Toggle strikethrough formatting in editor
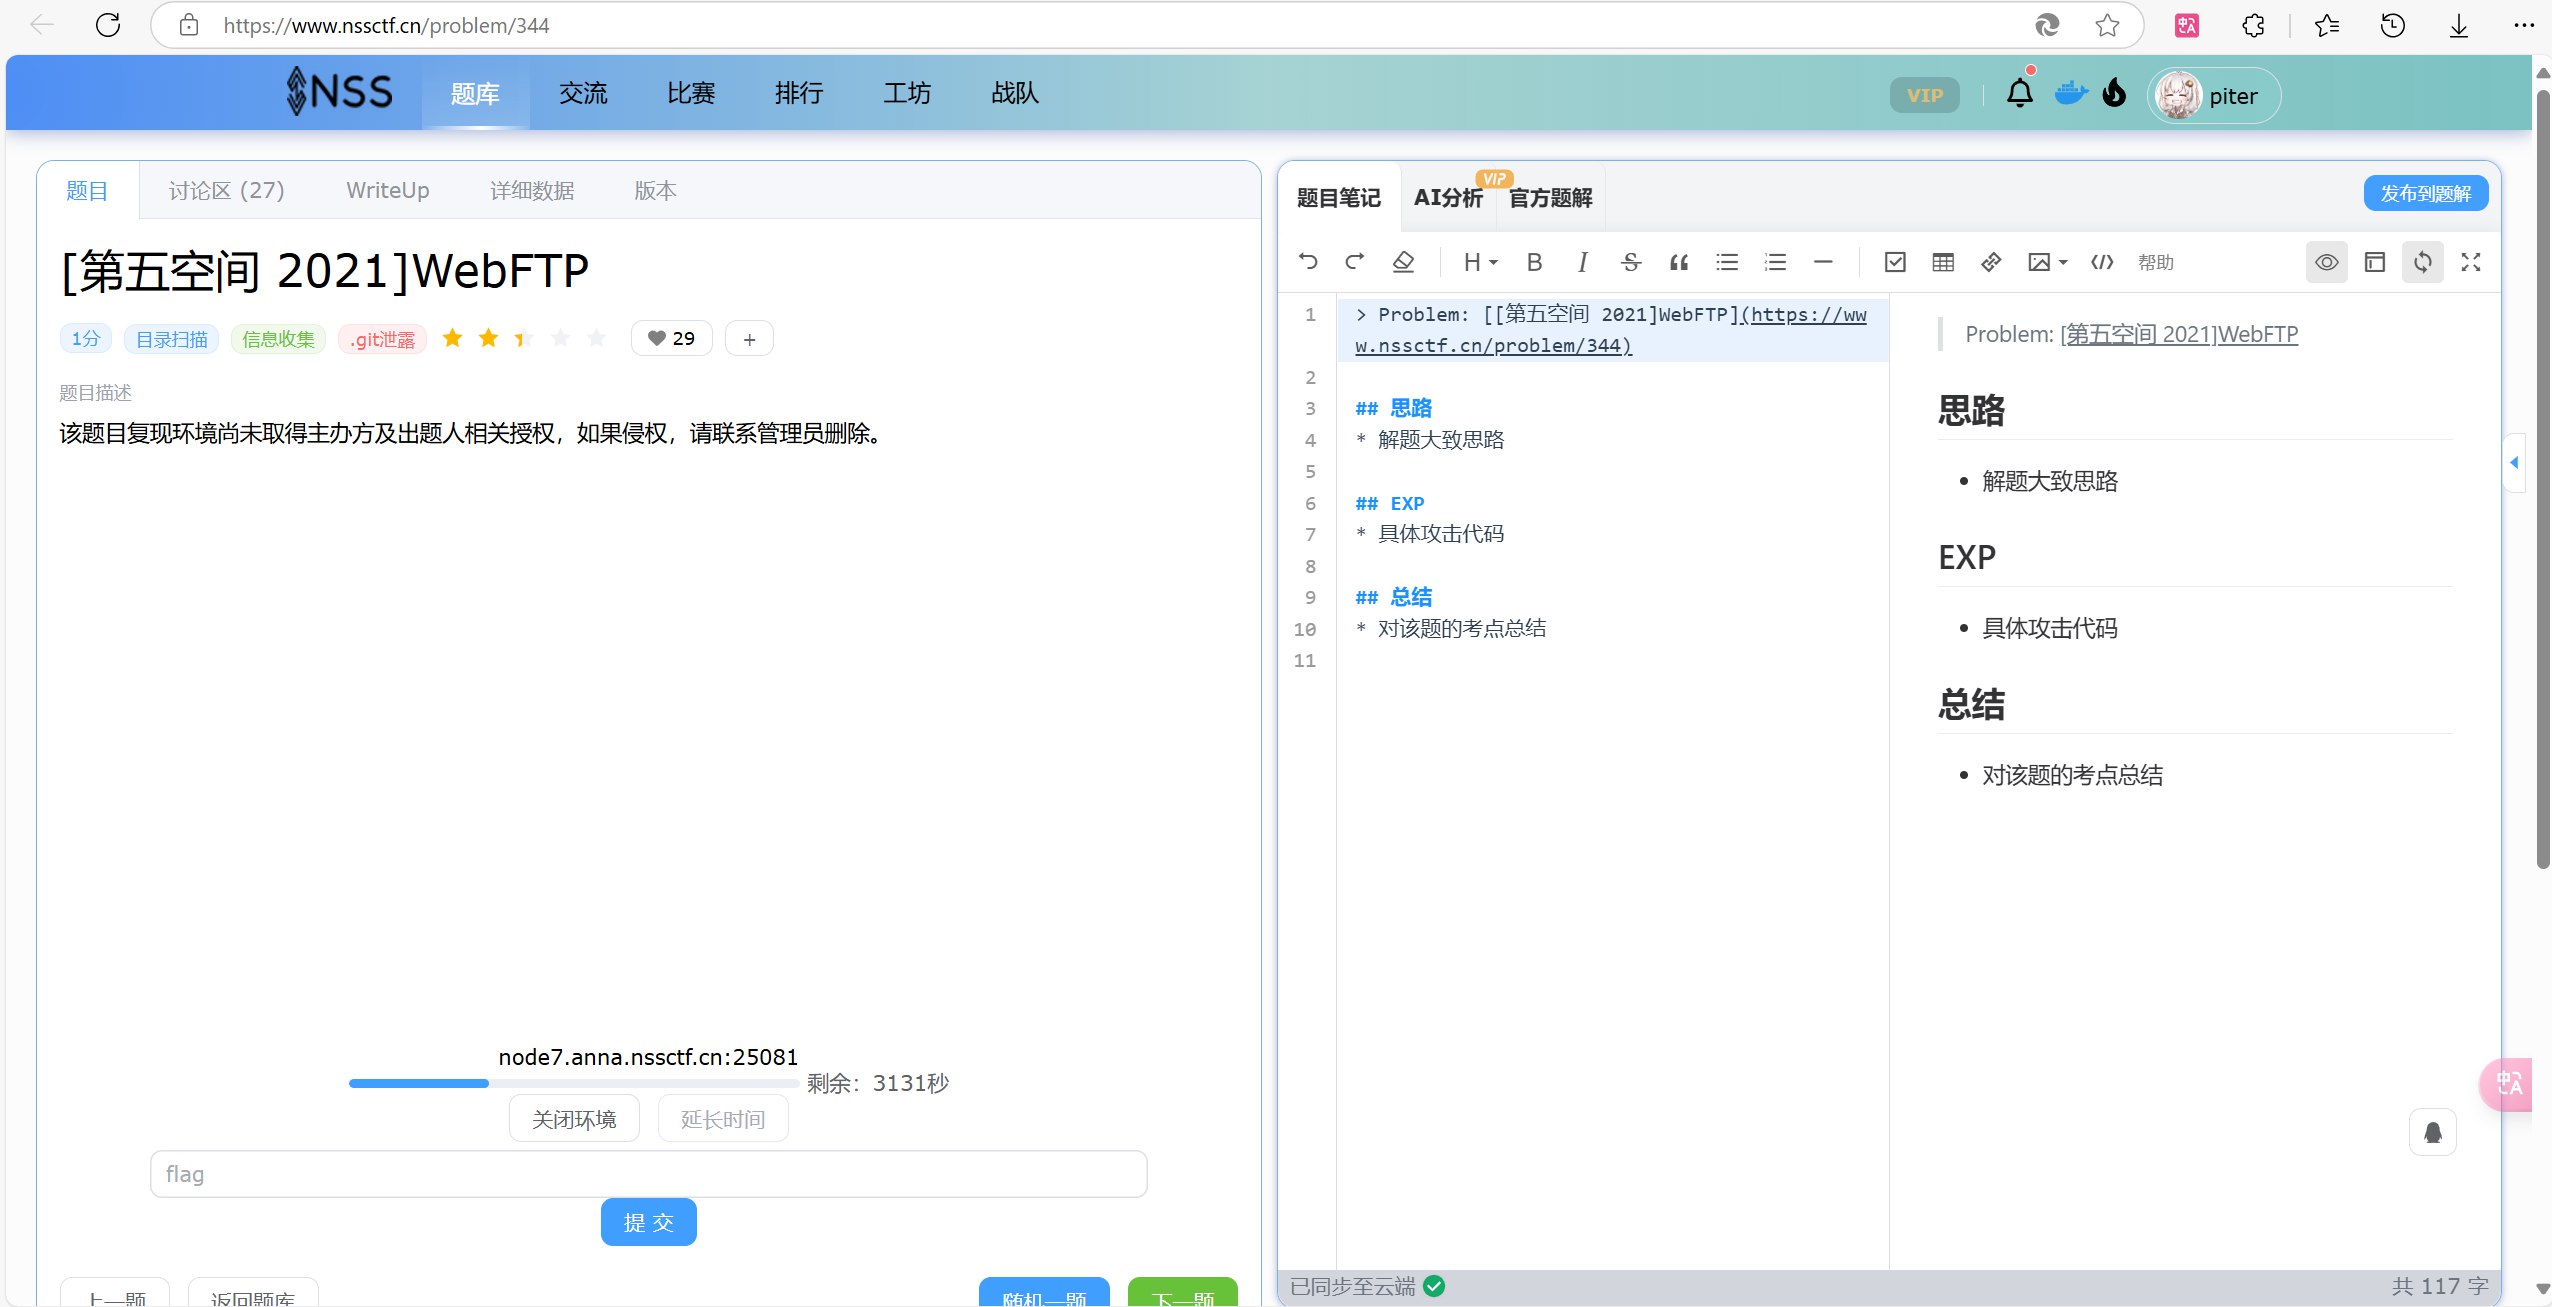2552x1307 pixels. [1631, 262]
